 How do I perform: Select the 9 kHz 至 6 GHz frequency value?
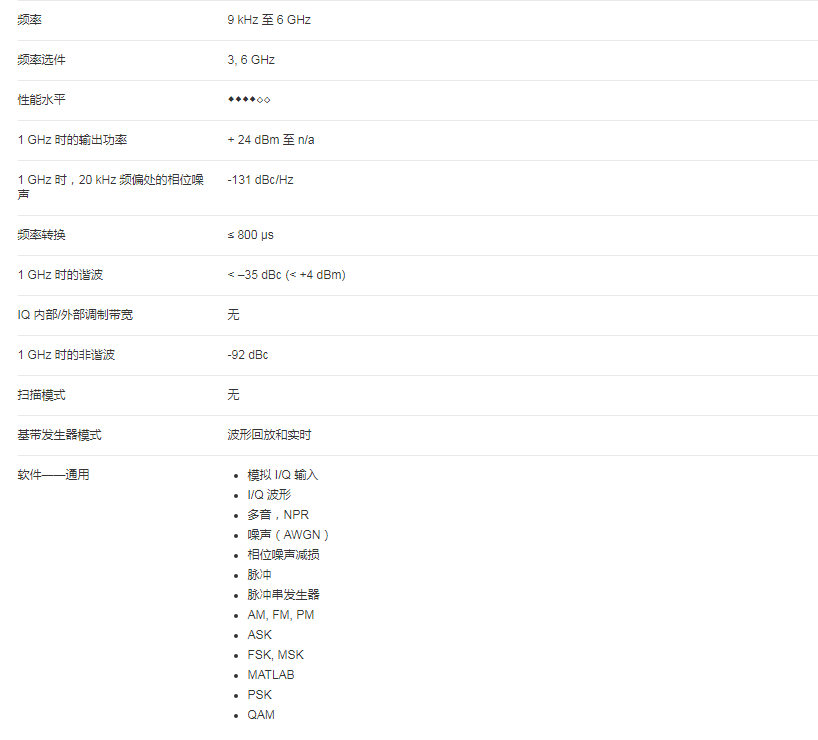click(x=269, y=20)
